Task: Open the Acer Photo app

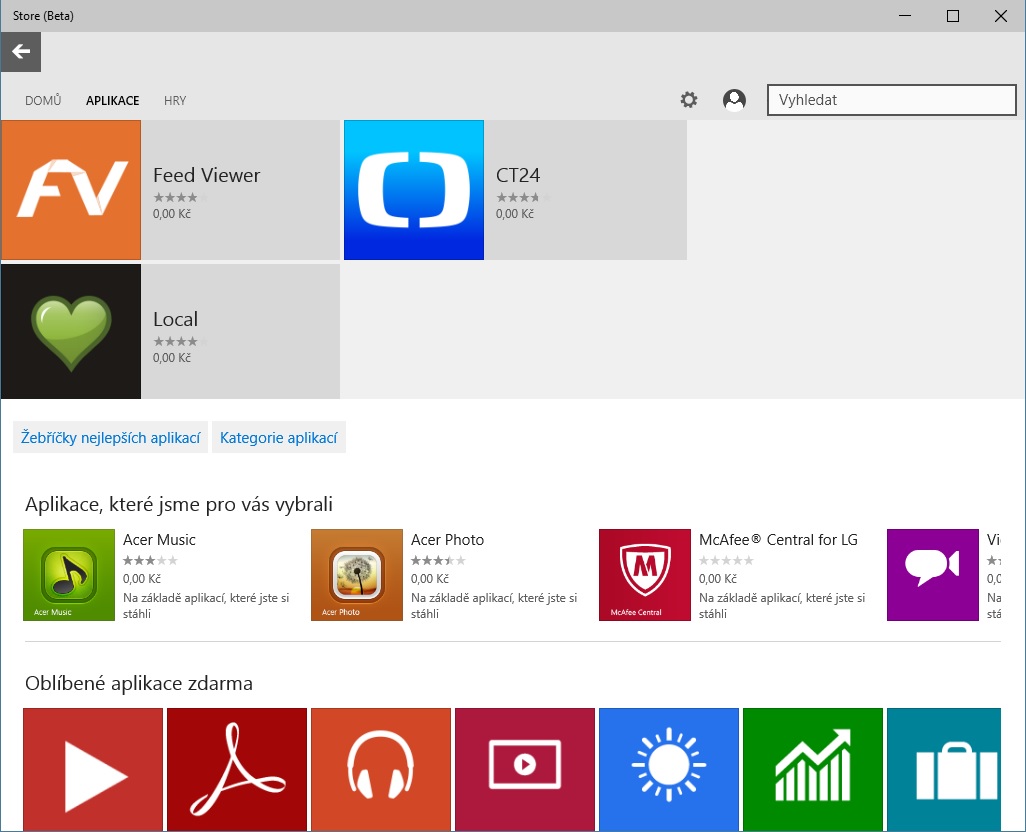Action: (x=356, y=575)
